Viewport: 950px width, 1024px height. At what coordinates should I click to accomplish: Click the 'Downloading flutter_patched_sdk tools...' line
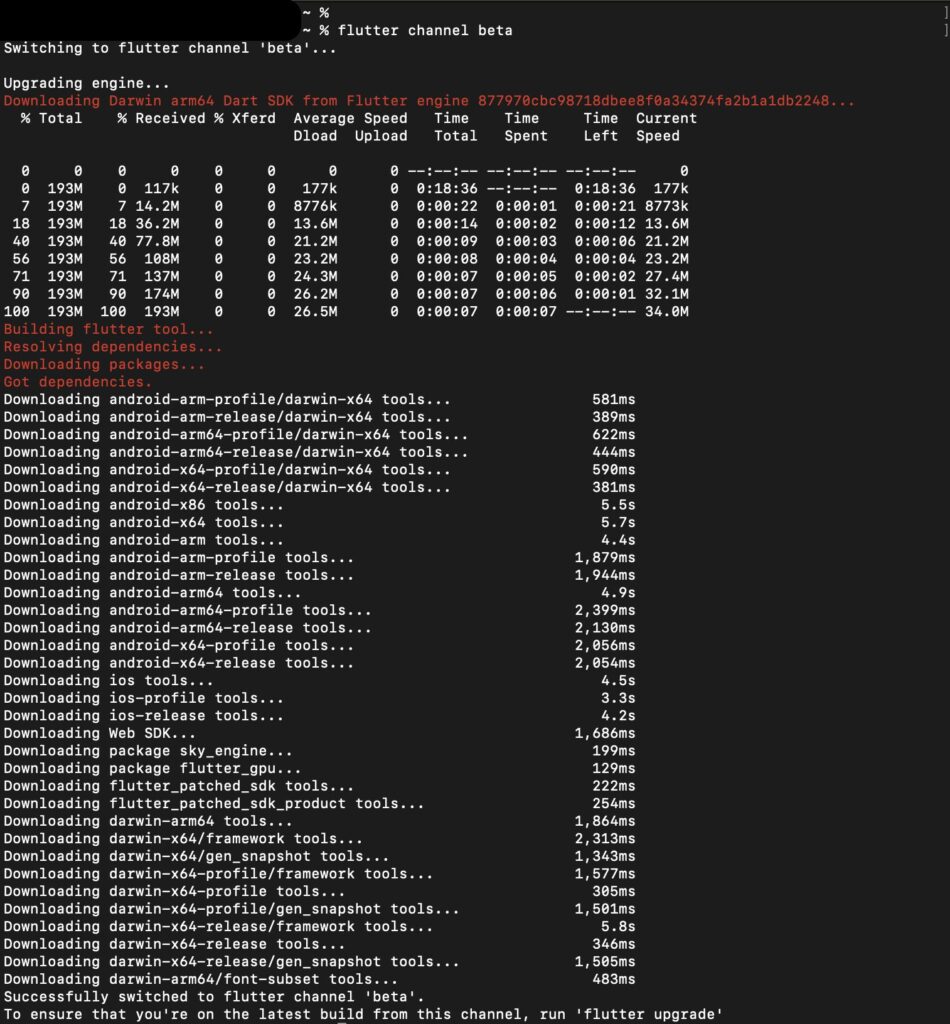click(178, 787)
